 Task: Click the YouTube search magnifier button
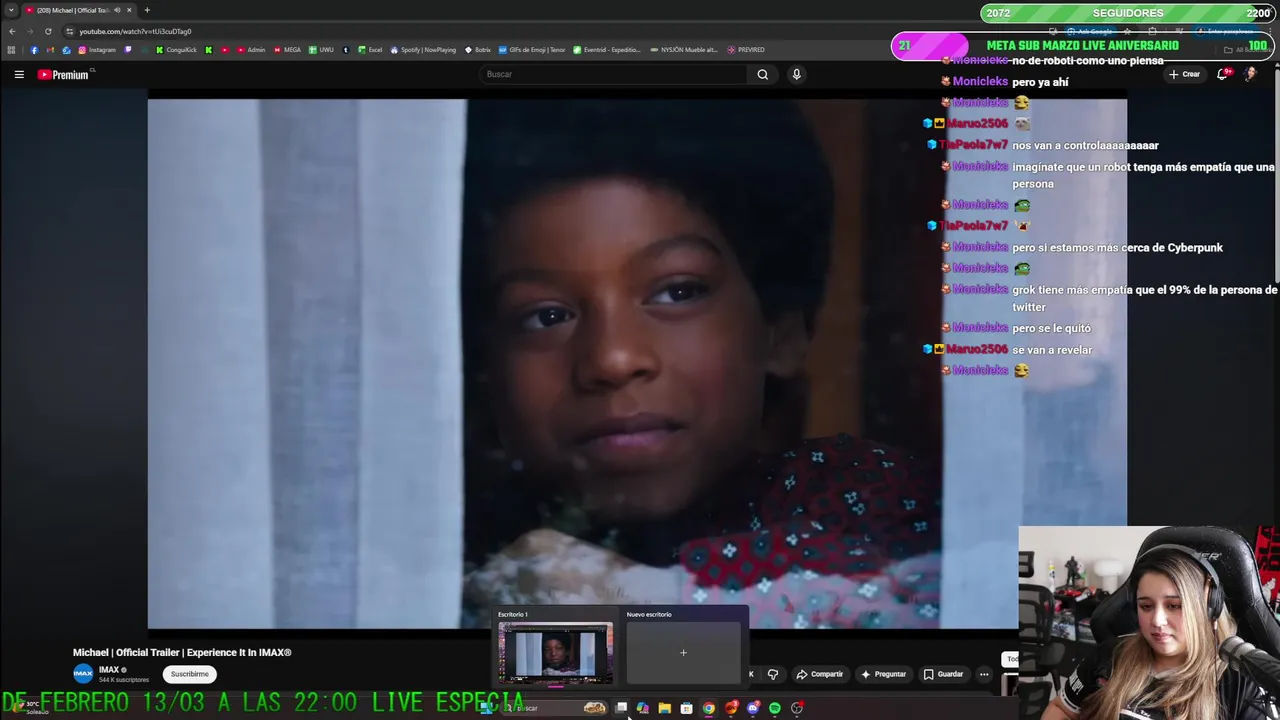coord(763,74)
